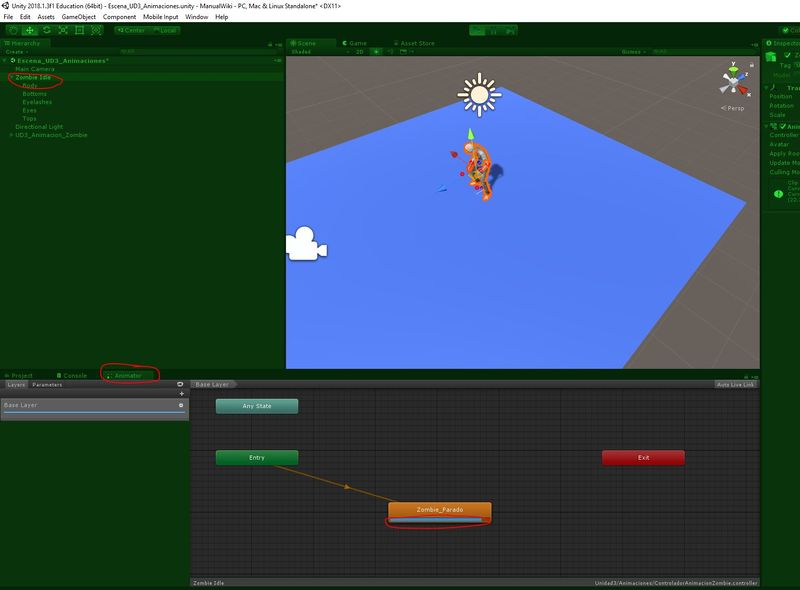Image resolution: width=800 pixels, height=590 pixels.
Task: Click the Directional Light sun gizmo
Action: pos(479,95)
